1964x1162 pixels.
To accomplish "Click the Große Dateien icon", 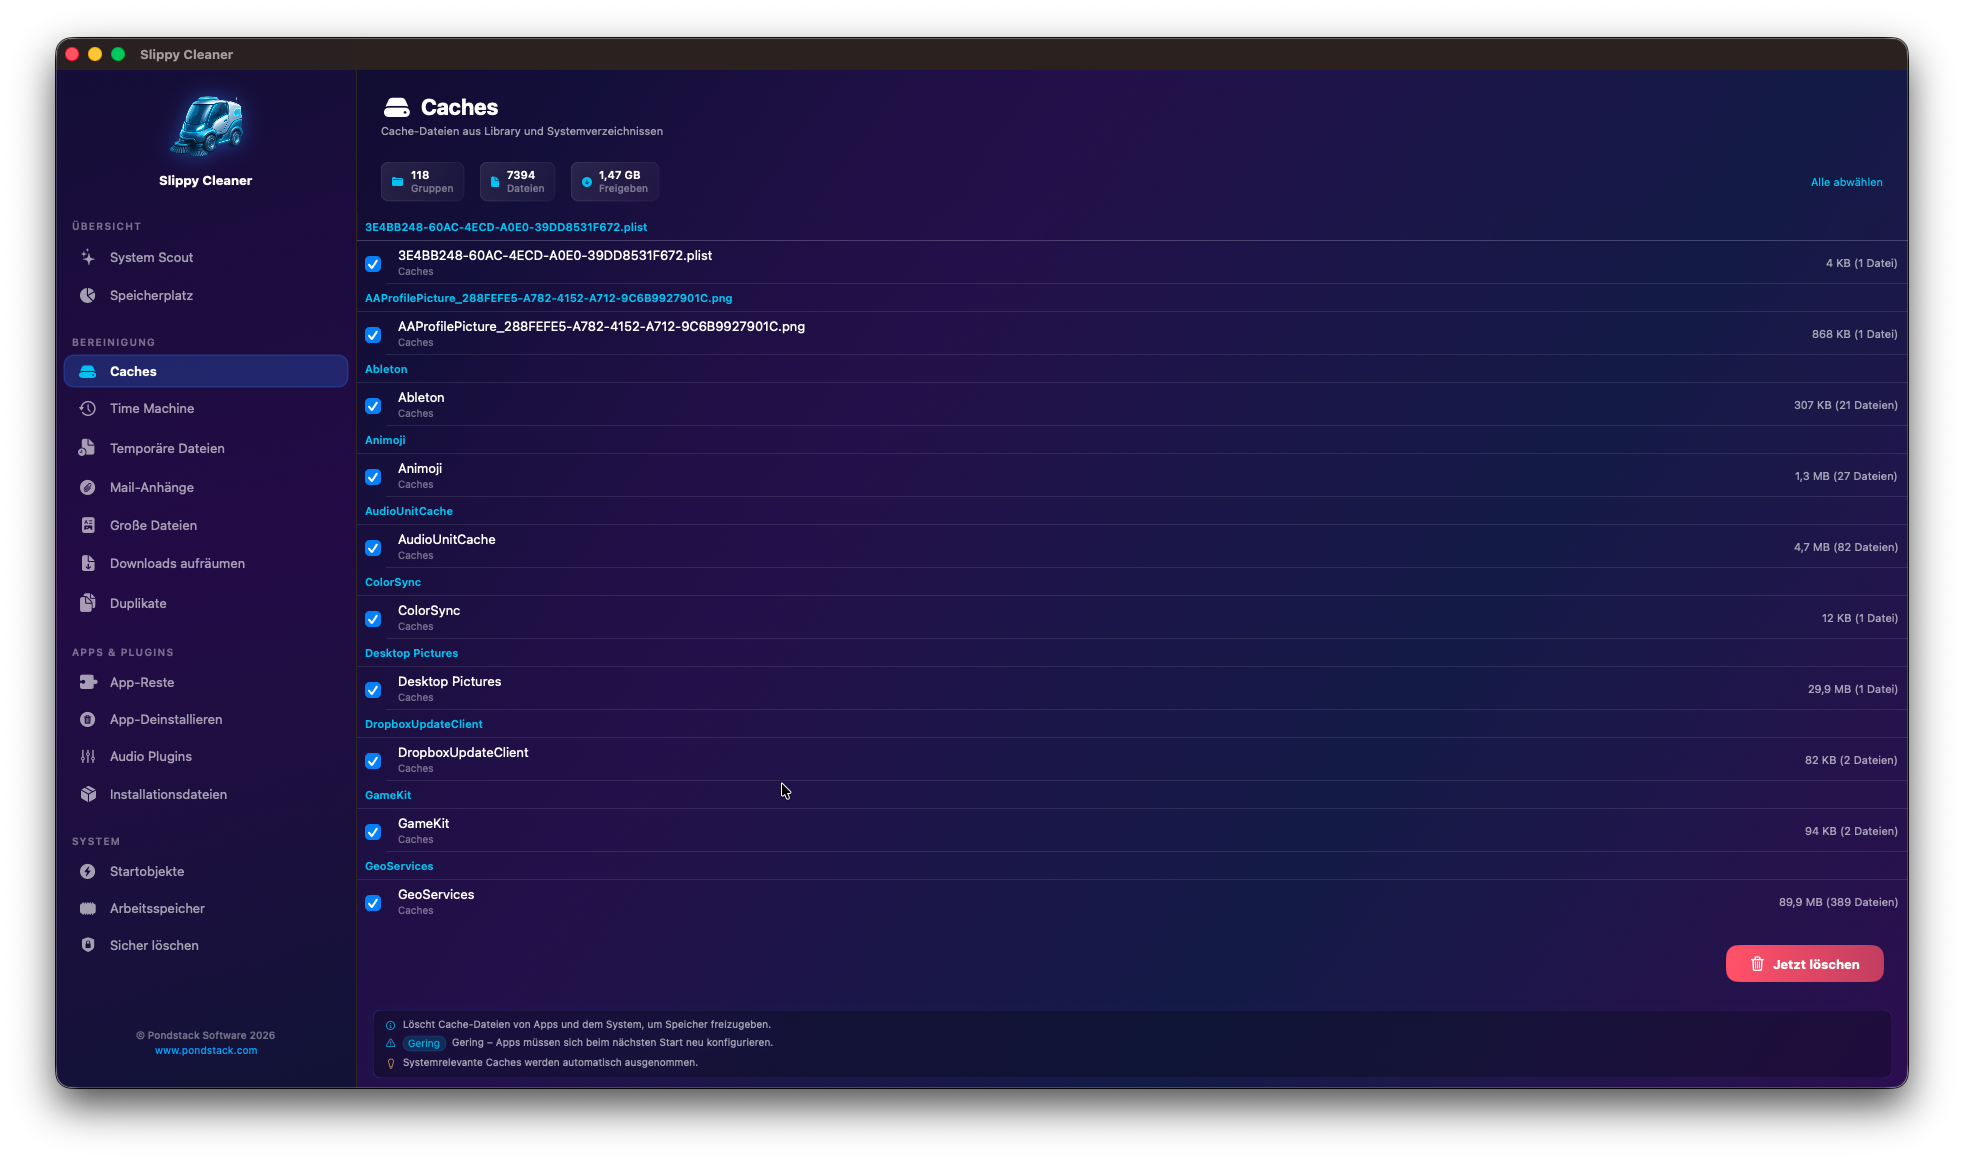I will pyautogui.click(x=88, y=525).
